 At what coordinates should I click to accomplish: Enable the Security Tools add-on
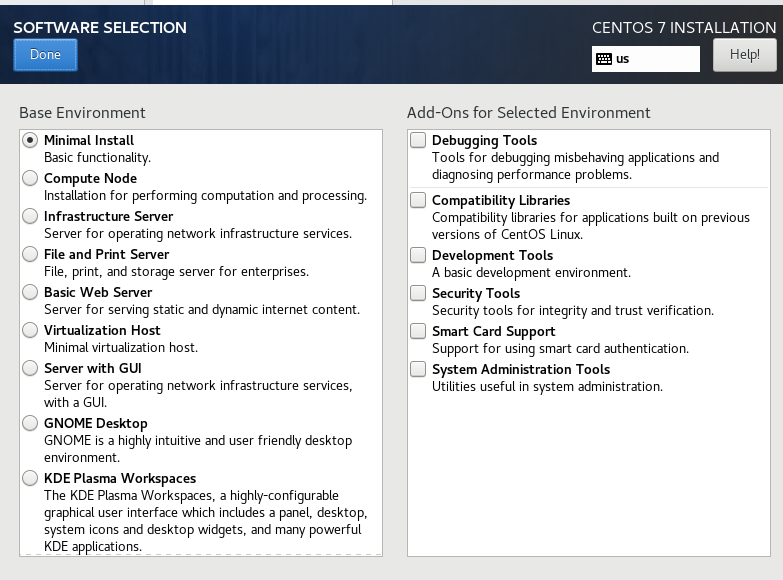click(418, 294)
